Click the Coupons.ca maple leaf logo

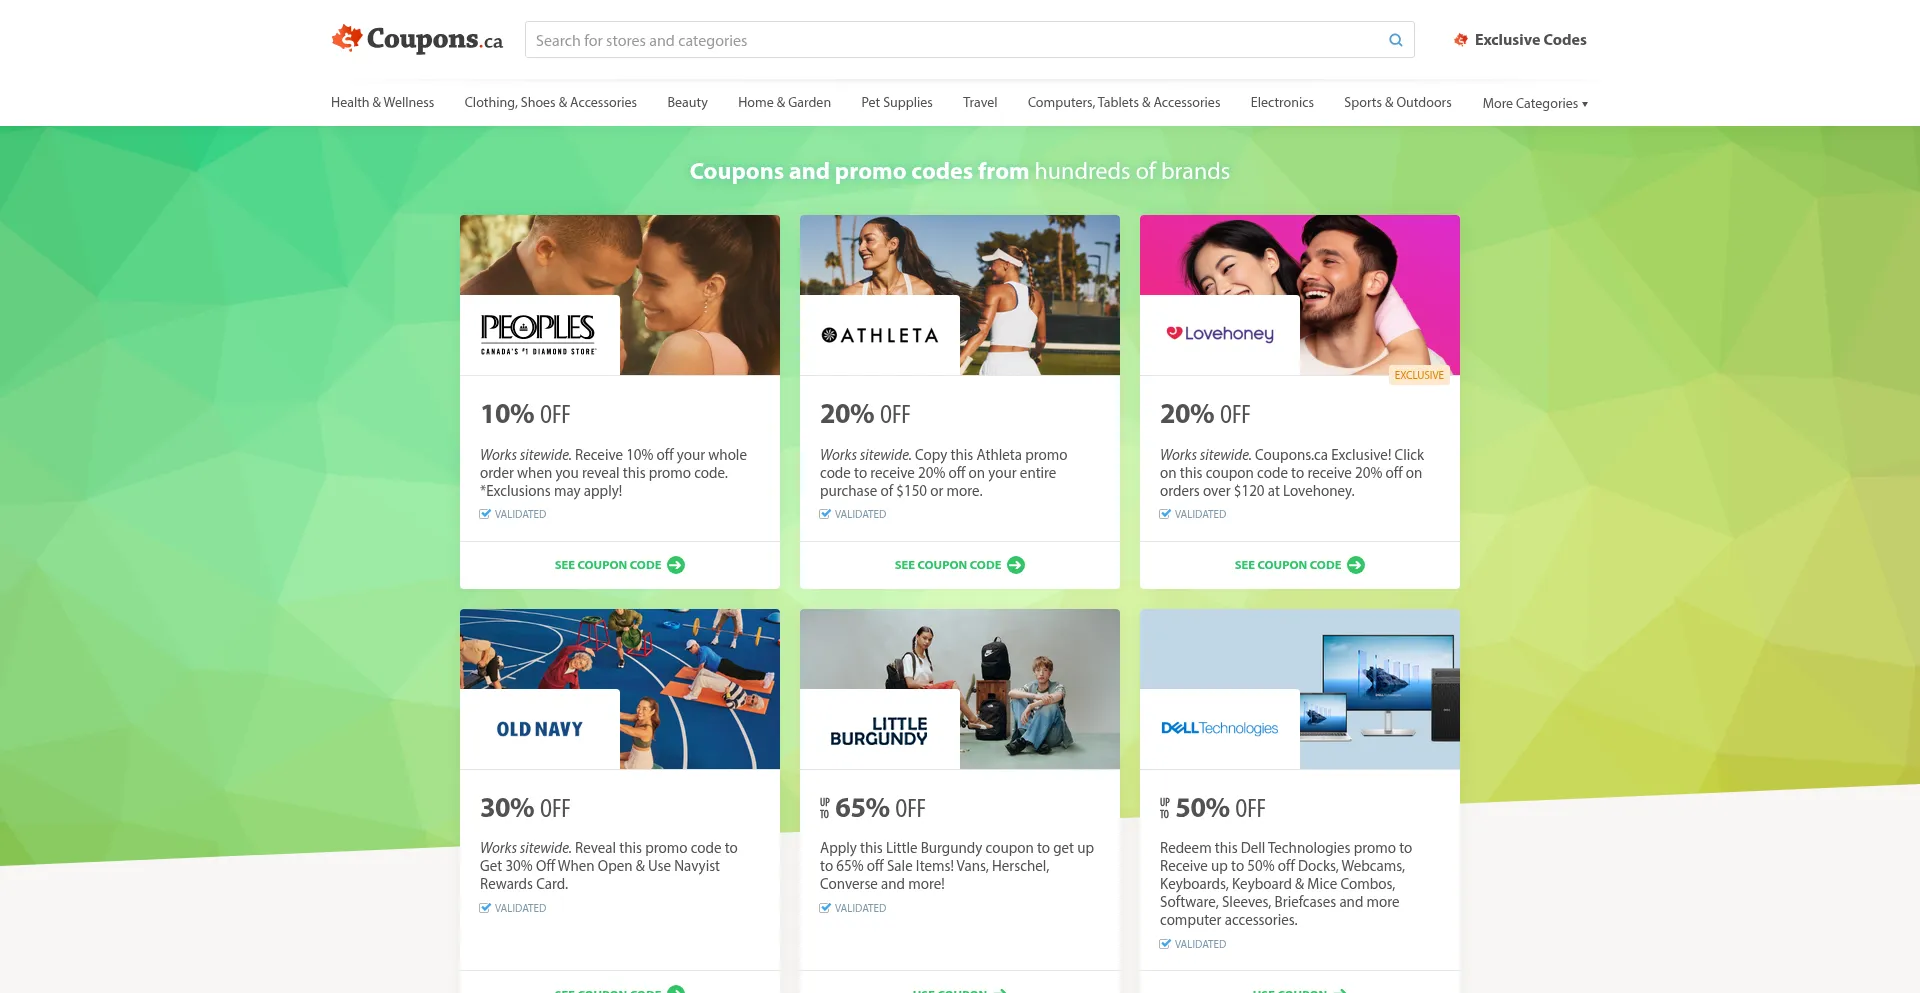point(347,37)
